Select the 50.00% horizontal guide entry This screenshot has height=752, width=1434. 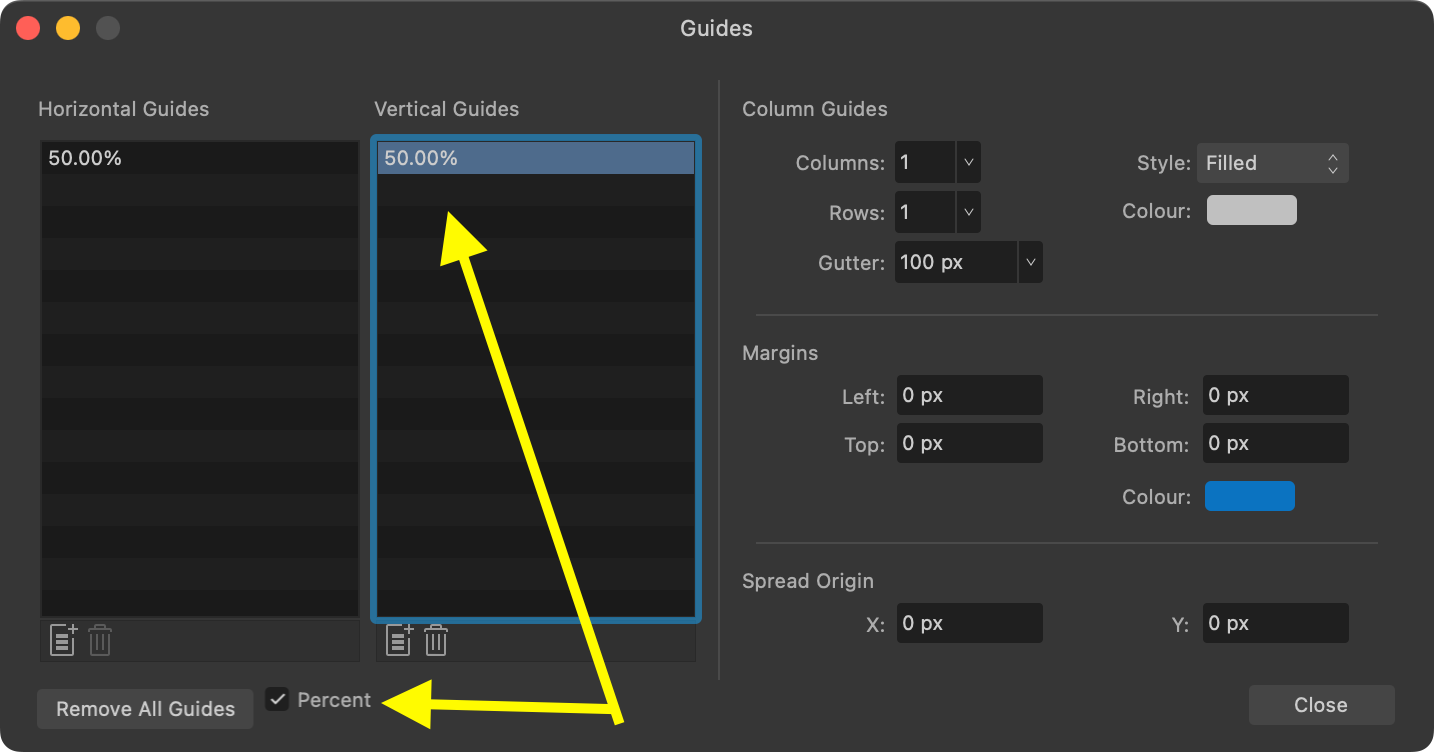(x=198, y=157)
